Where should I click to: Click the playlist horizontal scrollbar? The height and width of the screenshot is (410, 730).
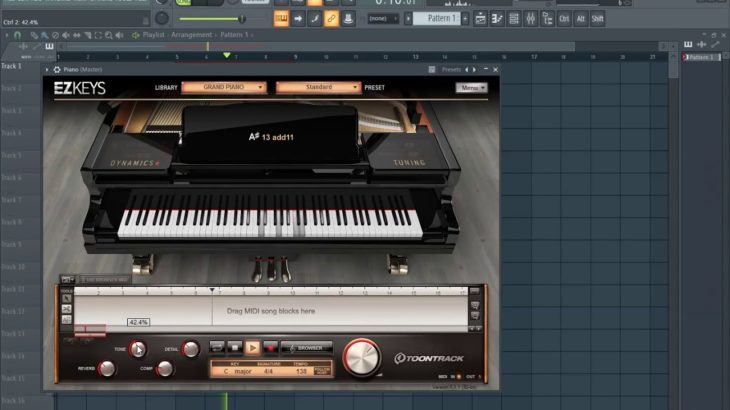[x=319, y=47]
